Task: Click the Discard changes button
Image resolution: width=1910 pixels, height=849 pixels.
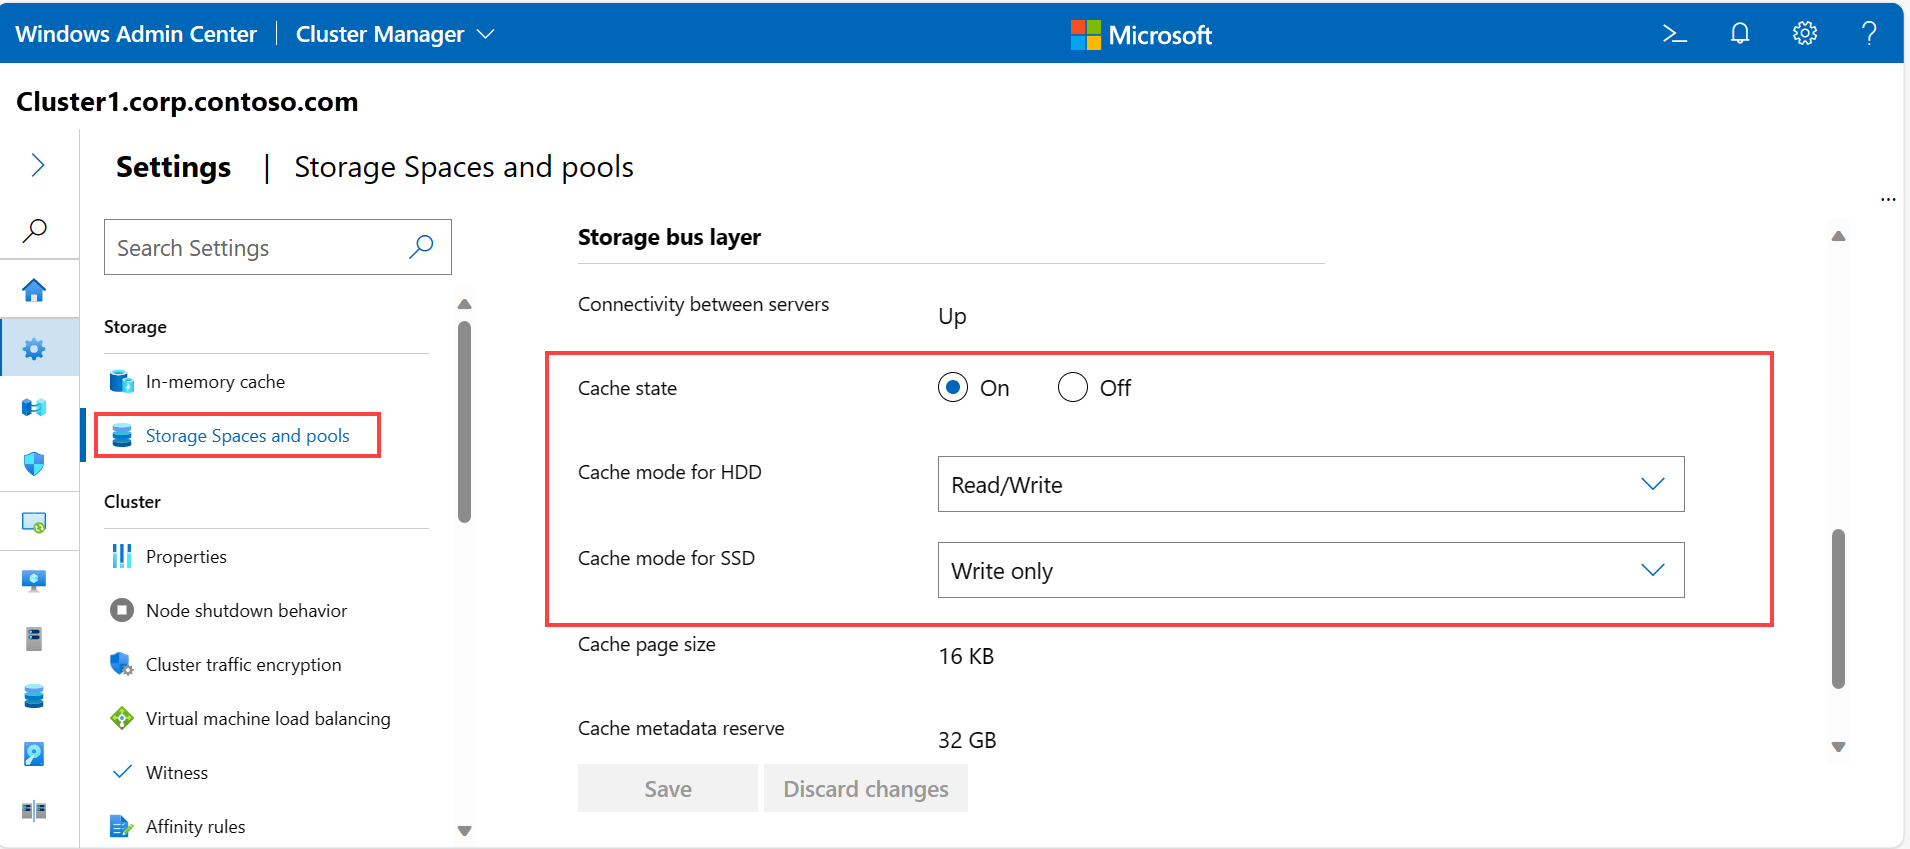Action: click(x=865, y=789)
